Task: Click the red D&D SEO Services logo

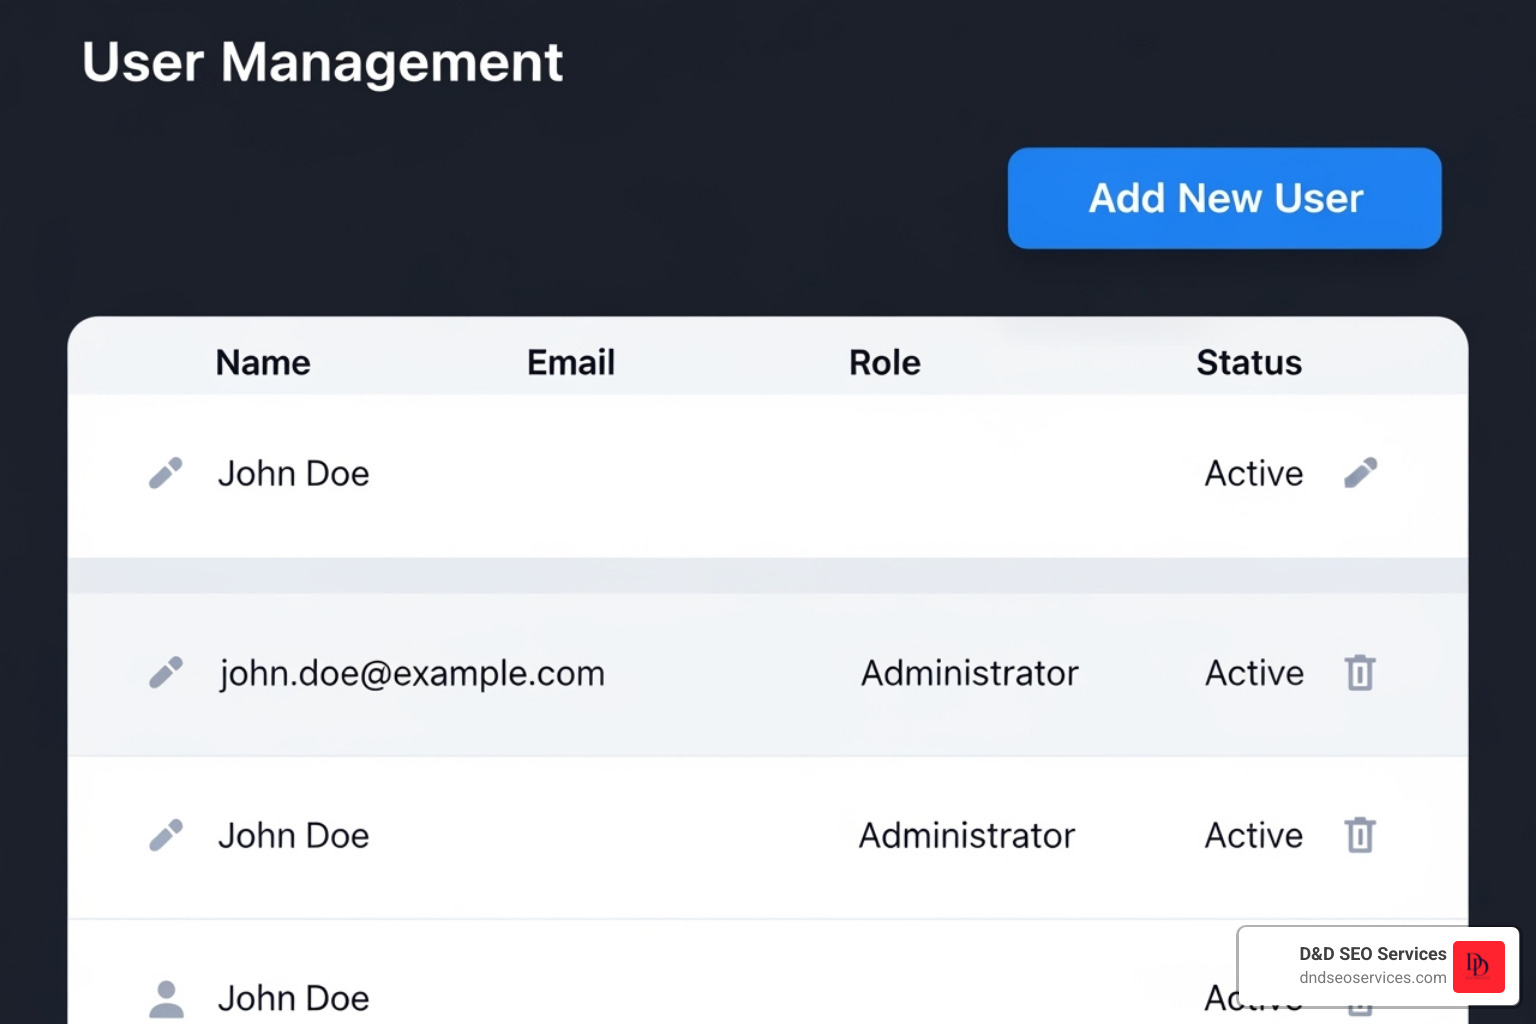Action: pyautogui.click(x=1478, y=966)
